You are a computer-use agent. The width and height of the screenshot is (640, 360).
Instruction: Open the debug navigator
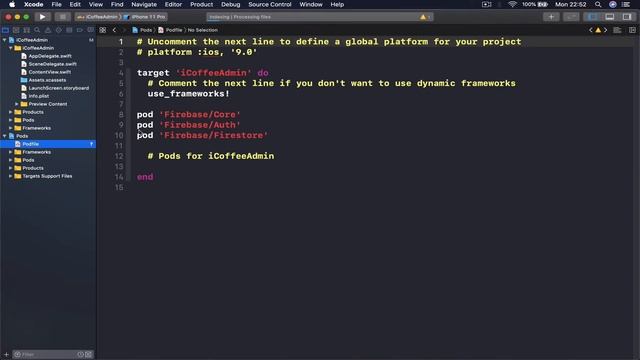tap(69, 30)
